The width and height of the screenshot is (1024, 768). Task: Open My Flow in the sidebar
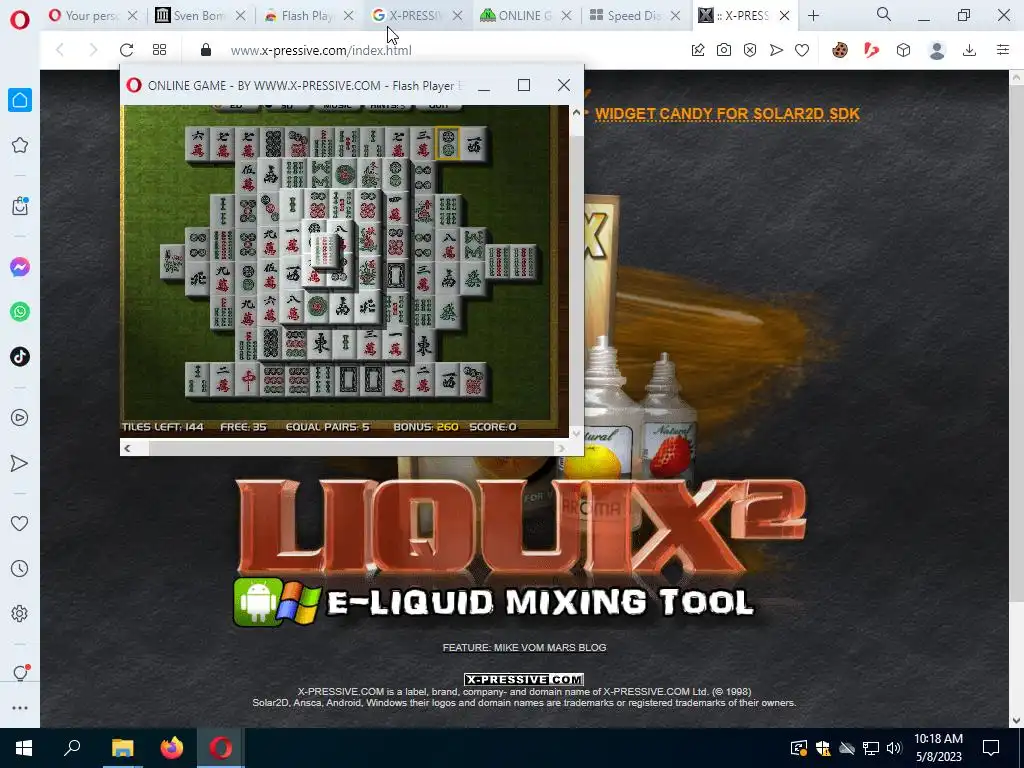[20, 463]
